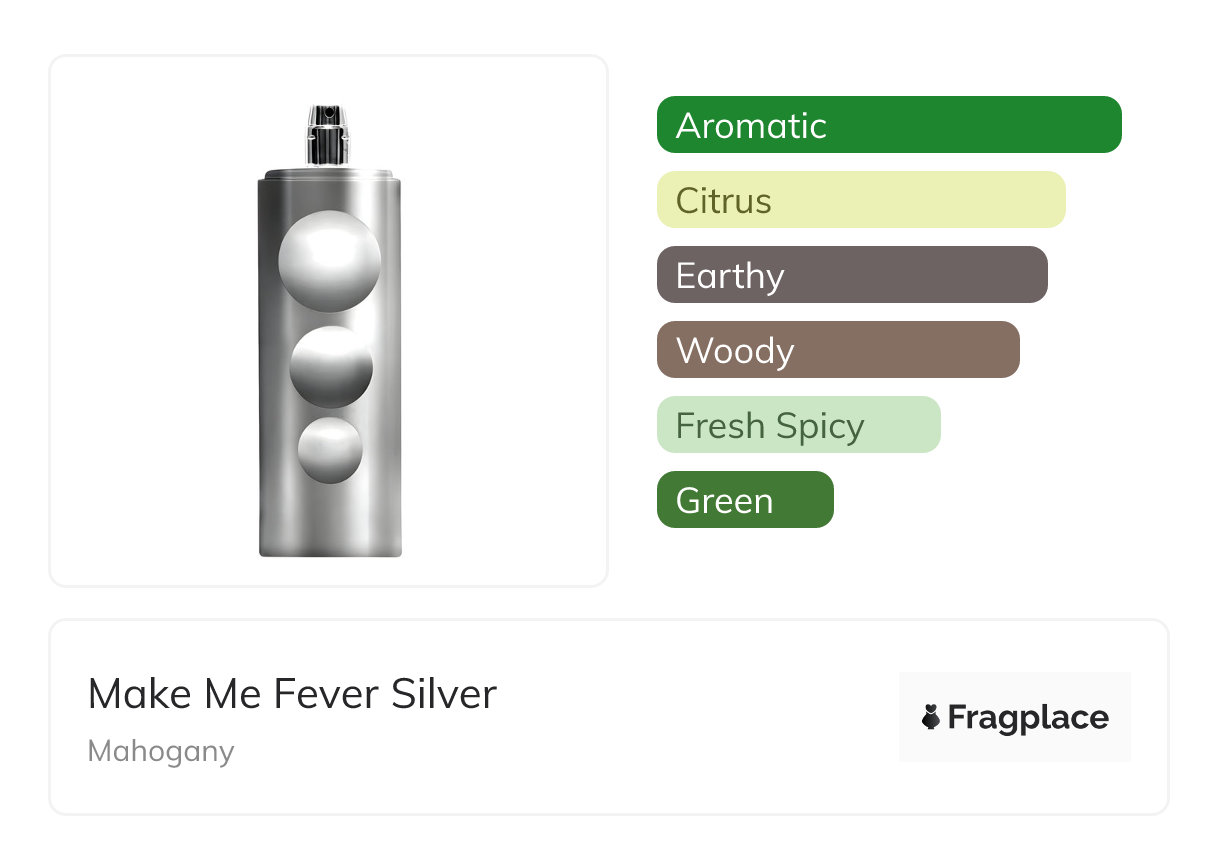The image size is (1218, 864).
Task: Select the smallest bottom sphere on the bottle
Action: pyautogui.click(x=330, y=450)
